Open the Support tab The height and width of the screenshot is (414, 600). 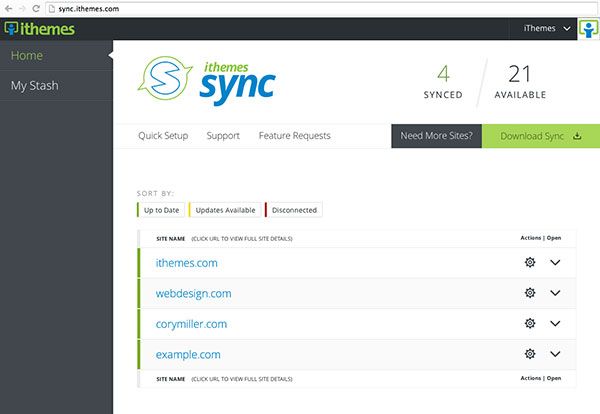click(223, 136)
